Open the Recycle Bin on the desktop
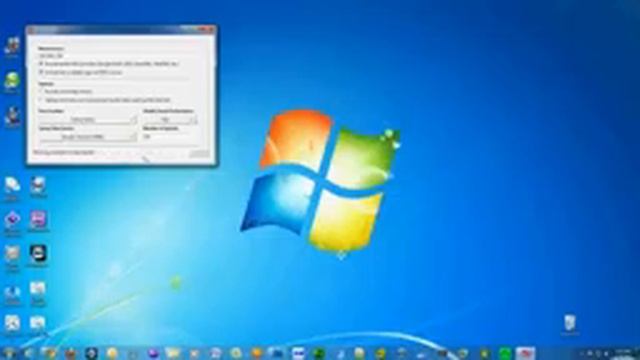Screen dimensions: 640x360 [570, 323]
